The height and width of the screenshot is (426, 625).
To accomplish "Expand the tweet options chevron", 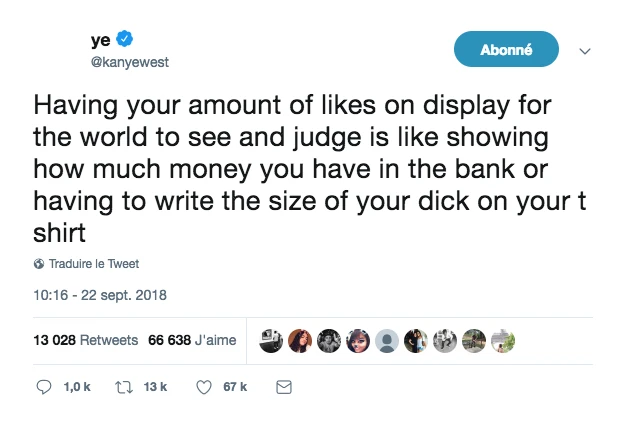I will (x=586, y=50).
